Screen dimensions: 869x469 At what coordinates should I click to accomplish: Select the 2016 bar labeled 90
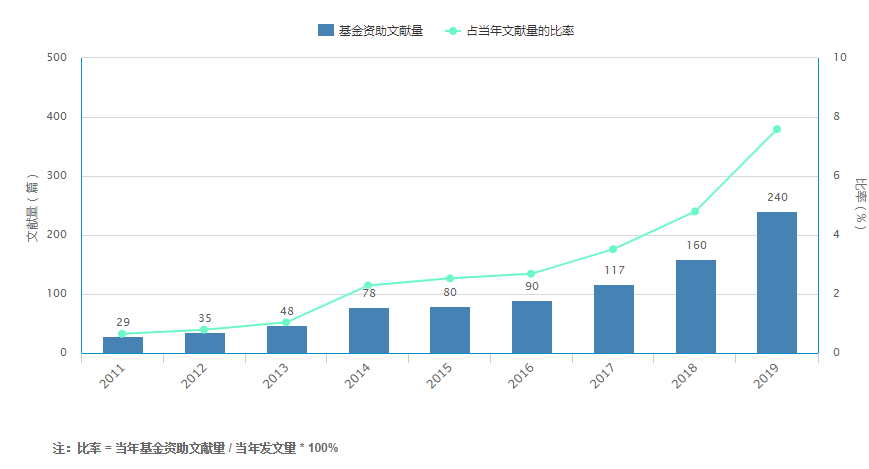pos(532,327)
